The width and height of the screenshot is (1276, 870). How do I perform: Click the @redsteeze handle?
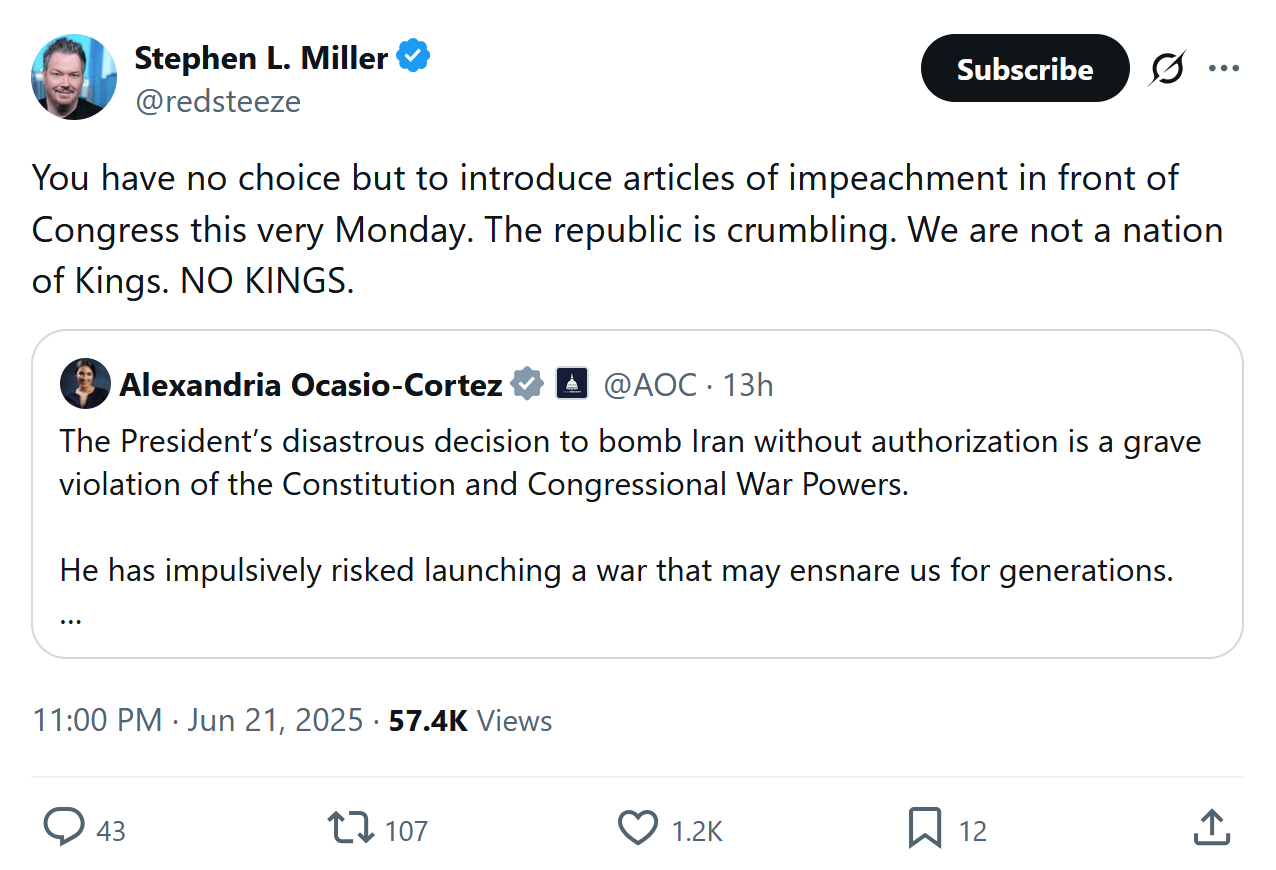218,101
